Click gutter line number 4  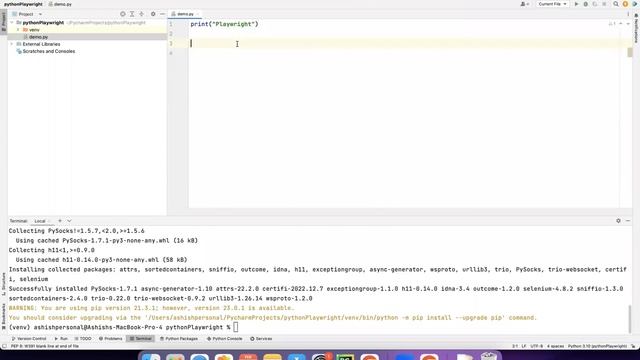(x=171, y=53)
